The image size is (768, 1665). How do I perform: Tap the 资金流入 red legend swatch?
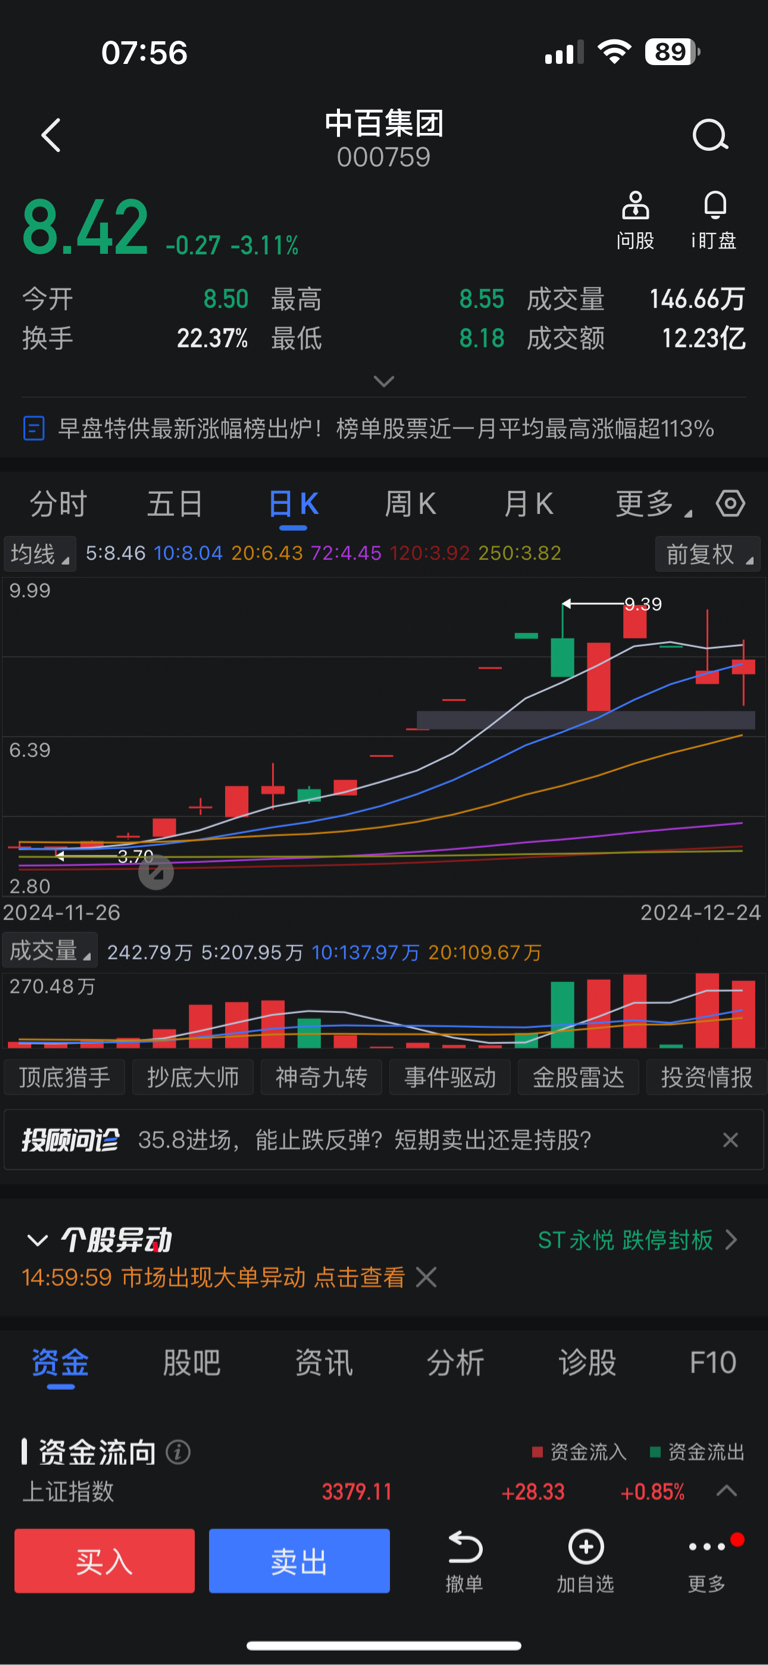point(537,1452)
